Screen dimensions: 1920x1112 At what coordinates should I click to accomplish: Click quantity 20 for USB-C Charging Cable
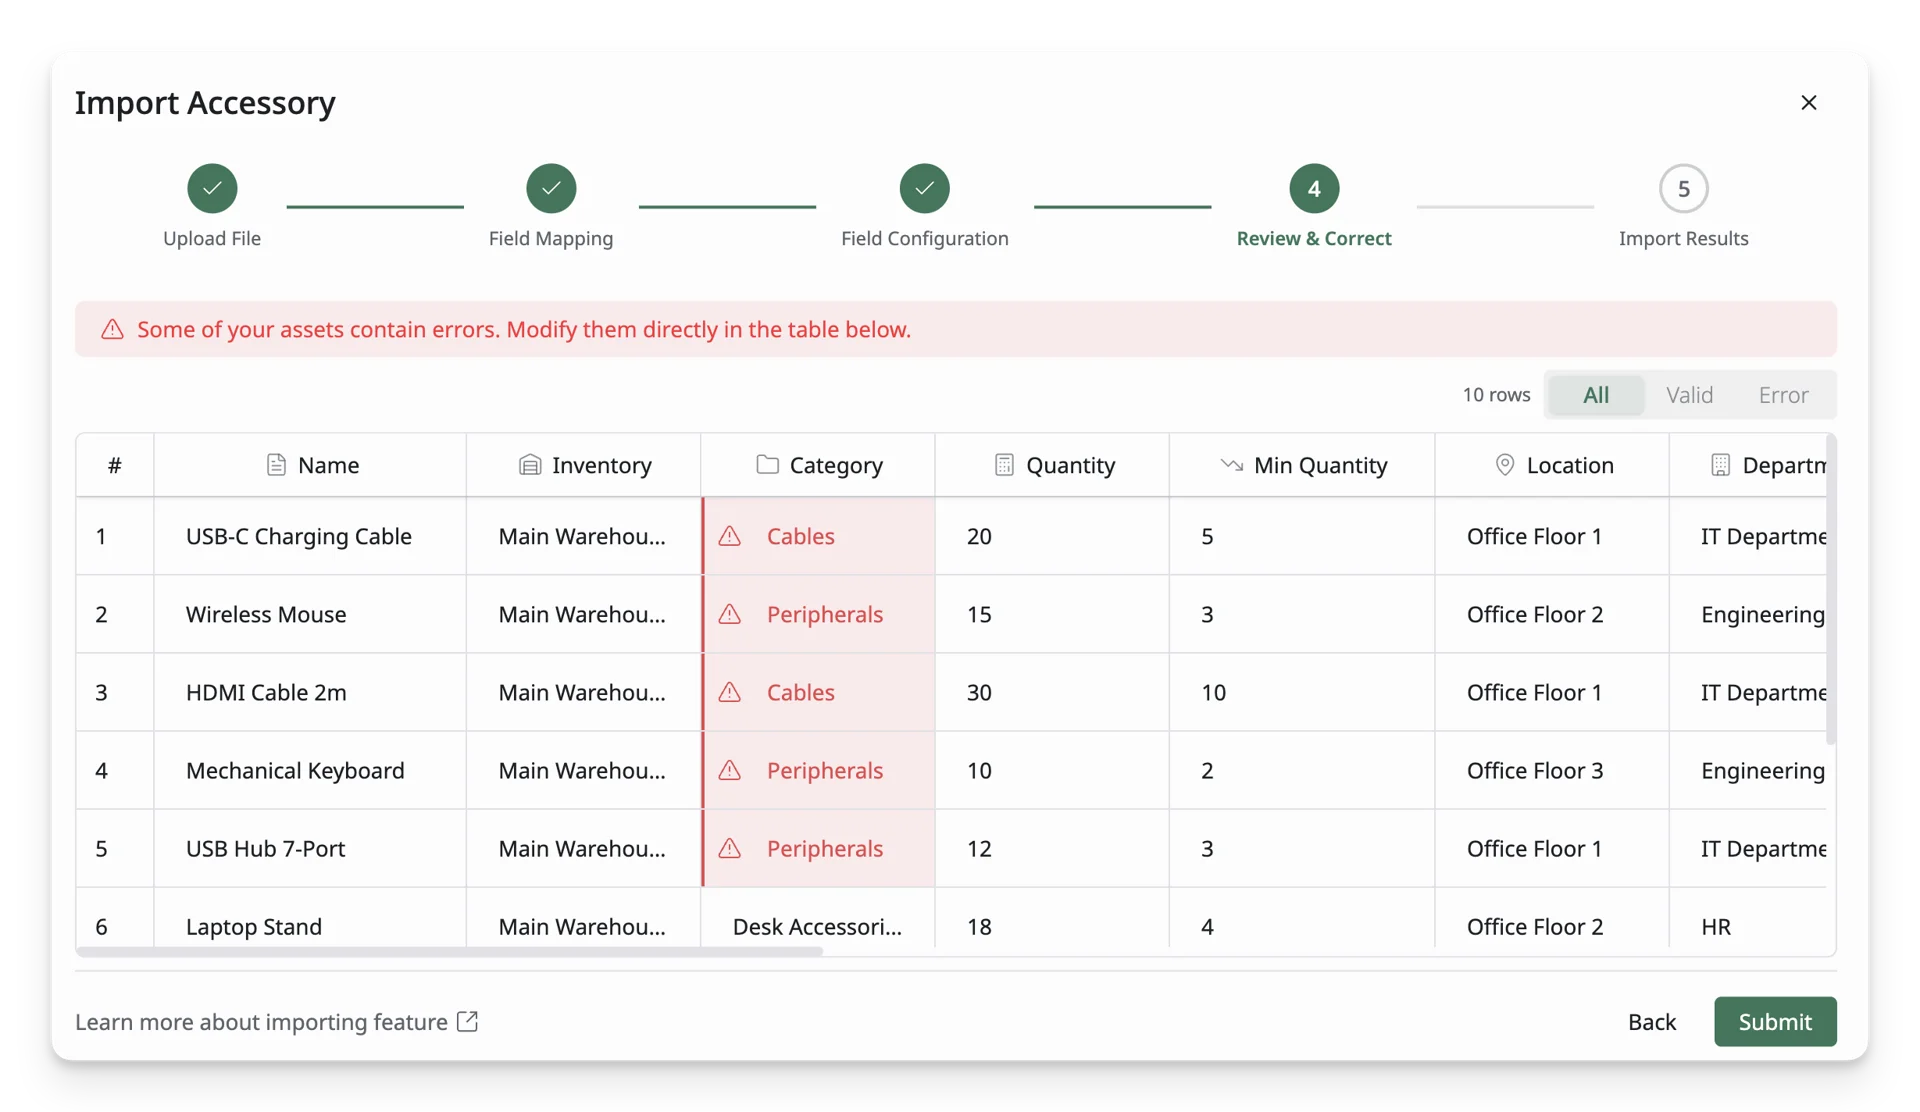point(1052,536)
